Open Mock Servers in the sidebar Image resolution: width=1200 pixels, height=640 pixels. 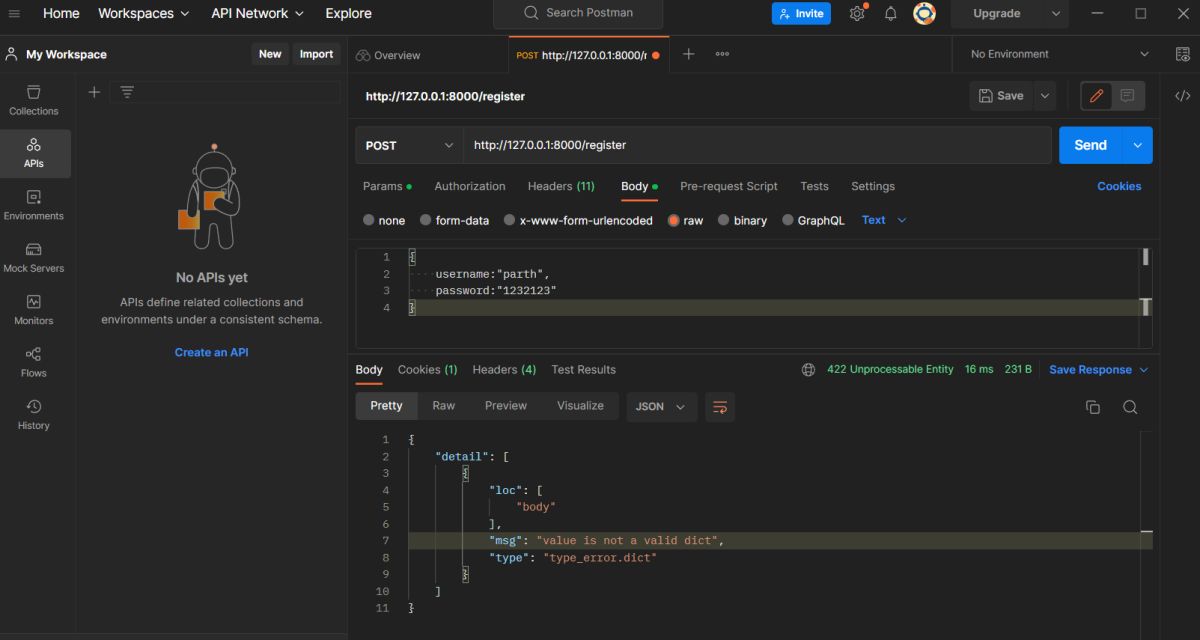[x=34, y=257]
